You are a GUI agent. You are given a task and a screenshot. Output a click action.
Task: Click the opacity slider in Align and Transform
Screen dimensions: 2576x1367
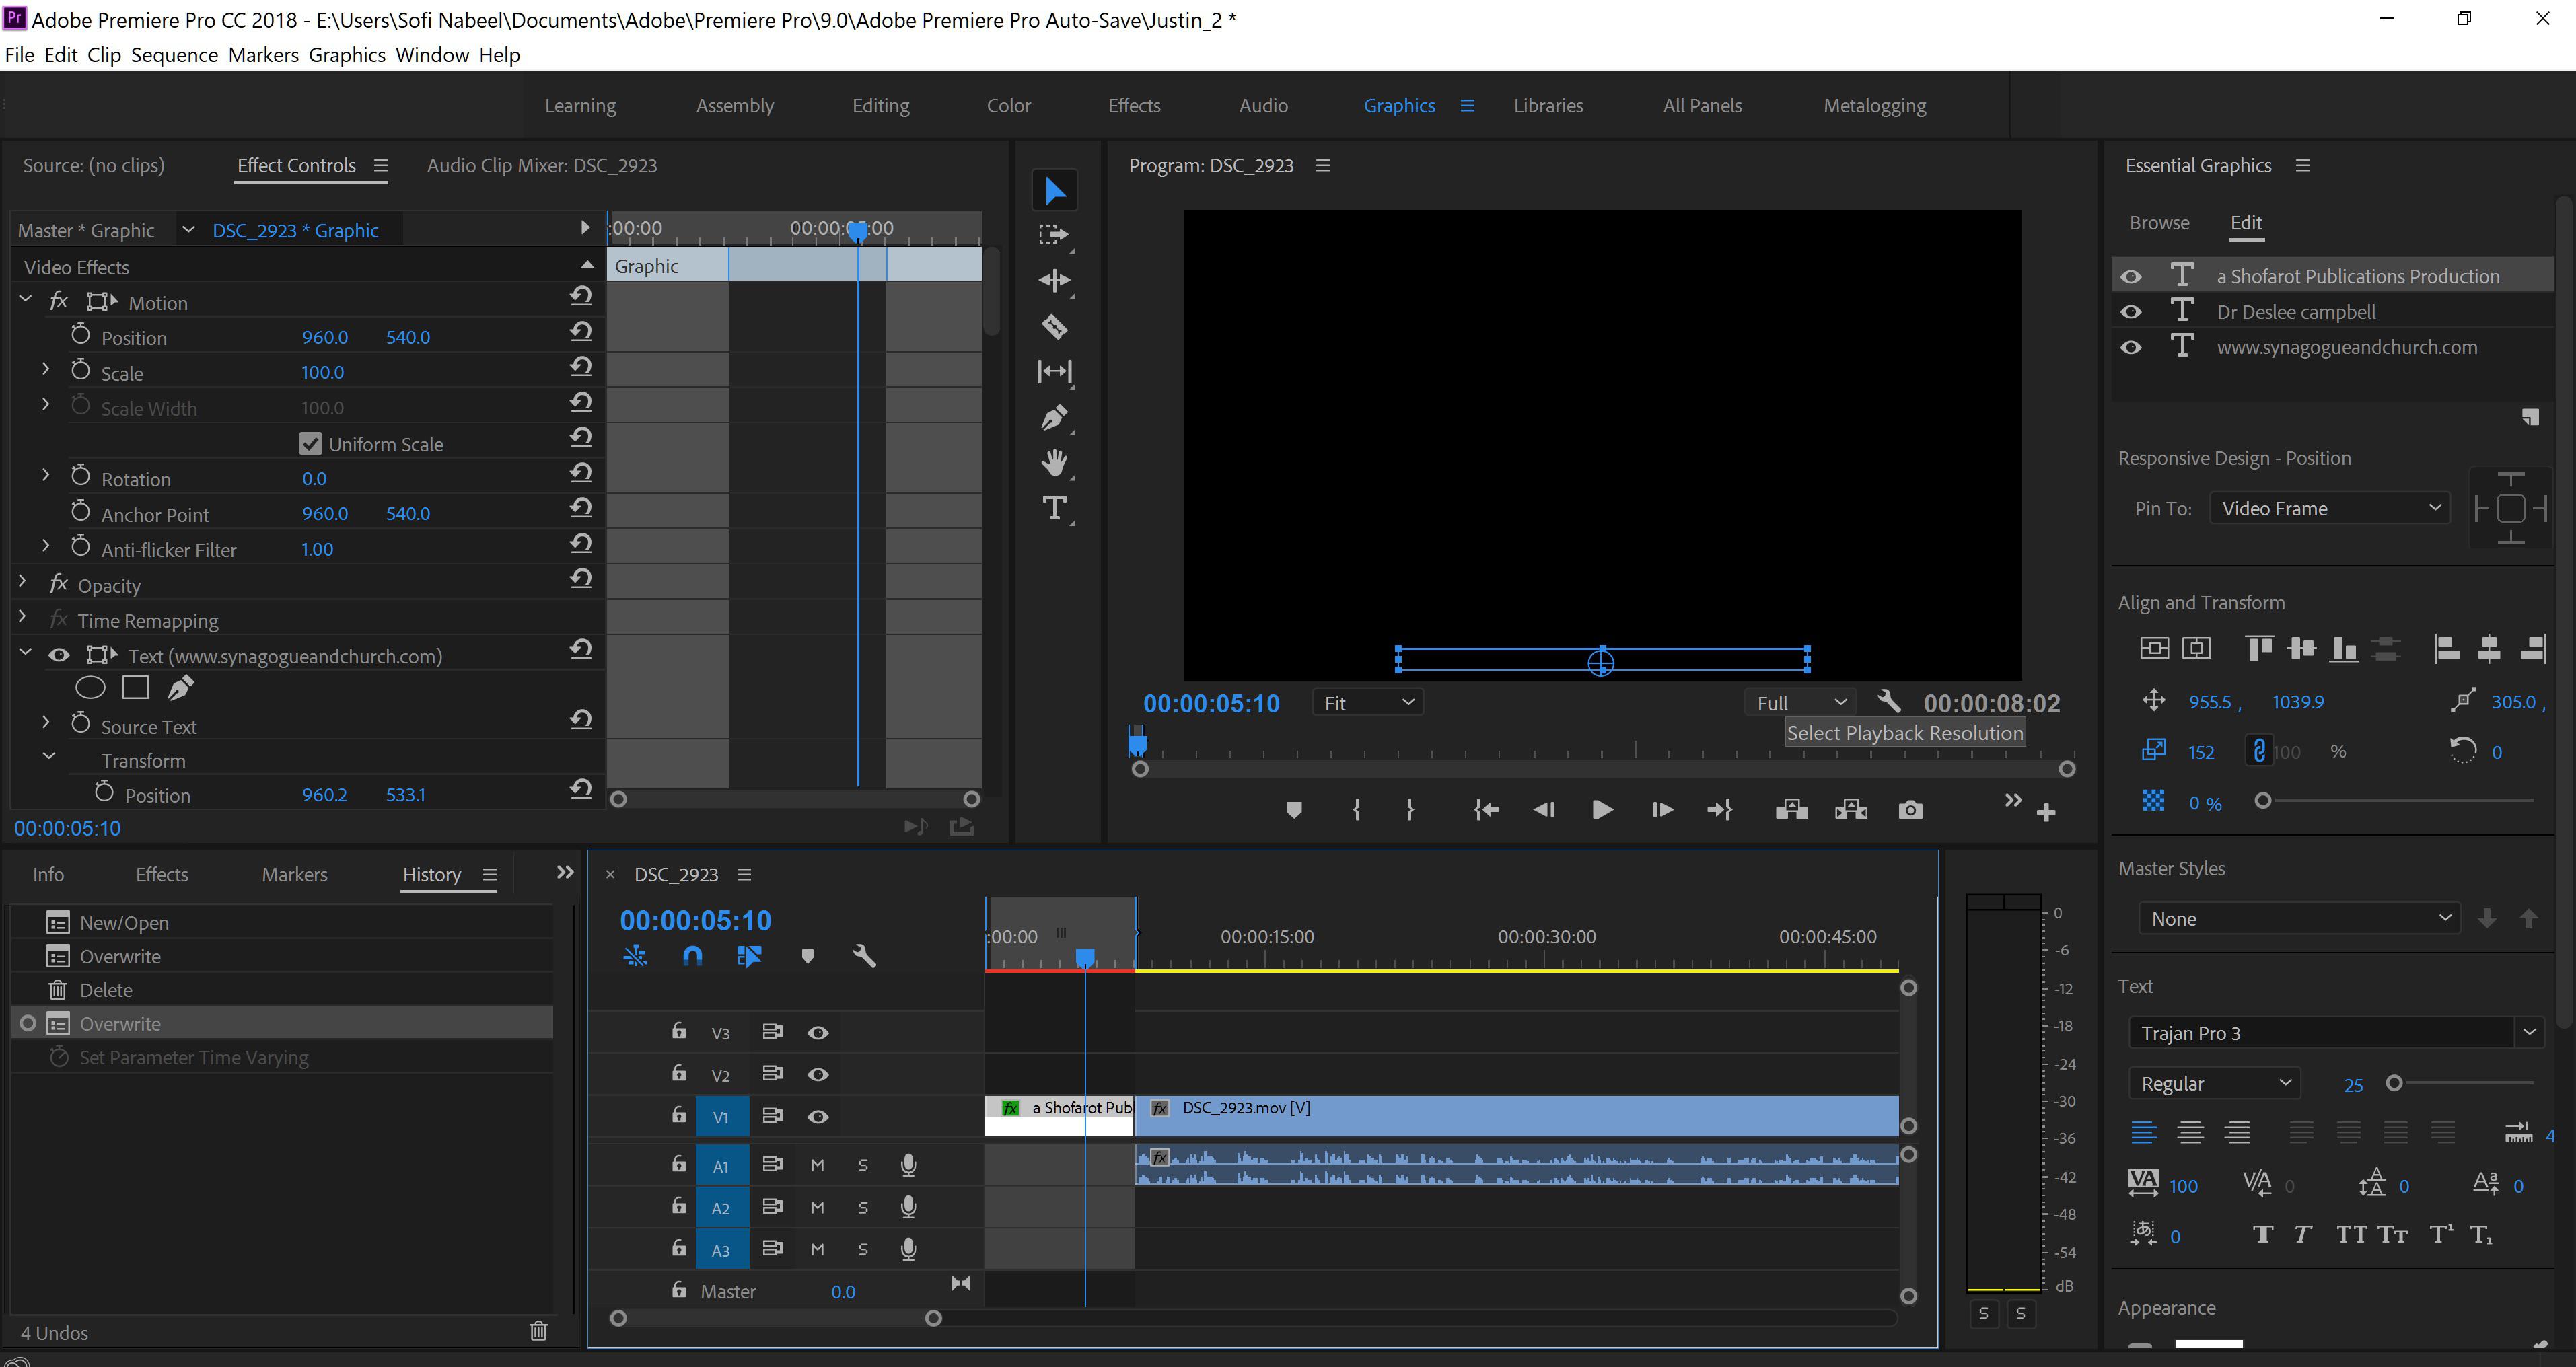(2396, 800)
